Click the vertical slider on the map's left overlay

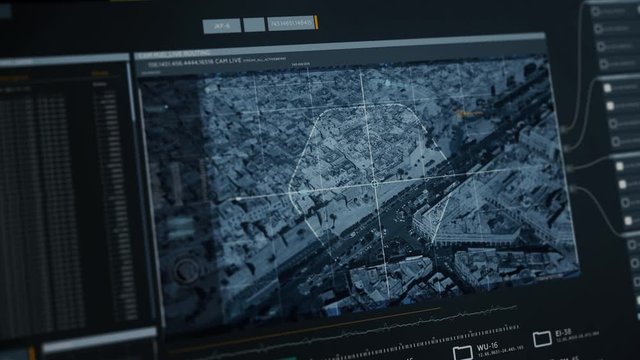(176, 184)
